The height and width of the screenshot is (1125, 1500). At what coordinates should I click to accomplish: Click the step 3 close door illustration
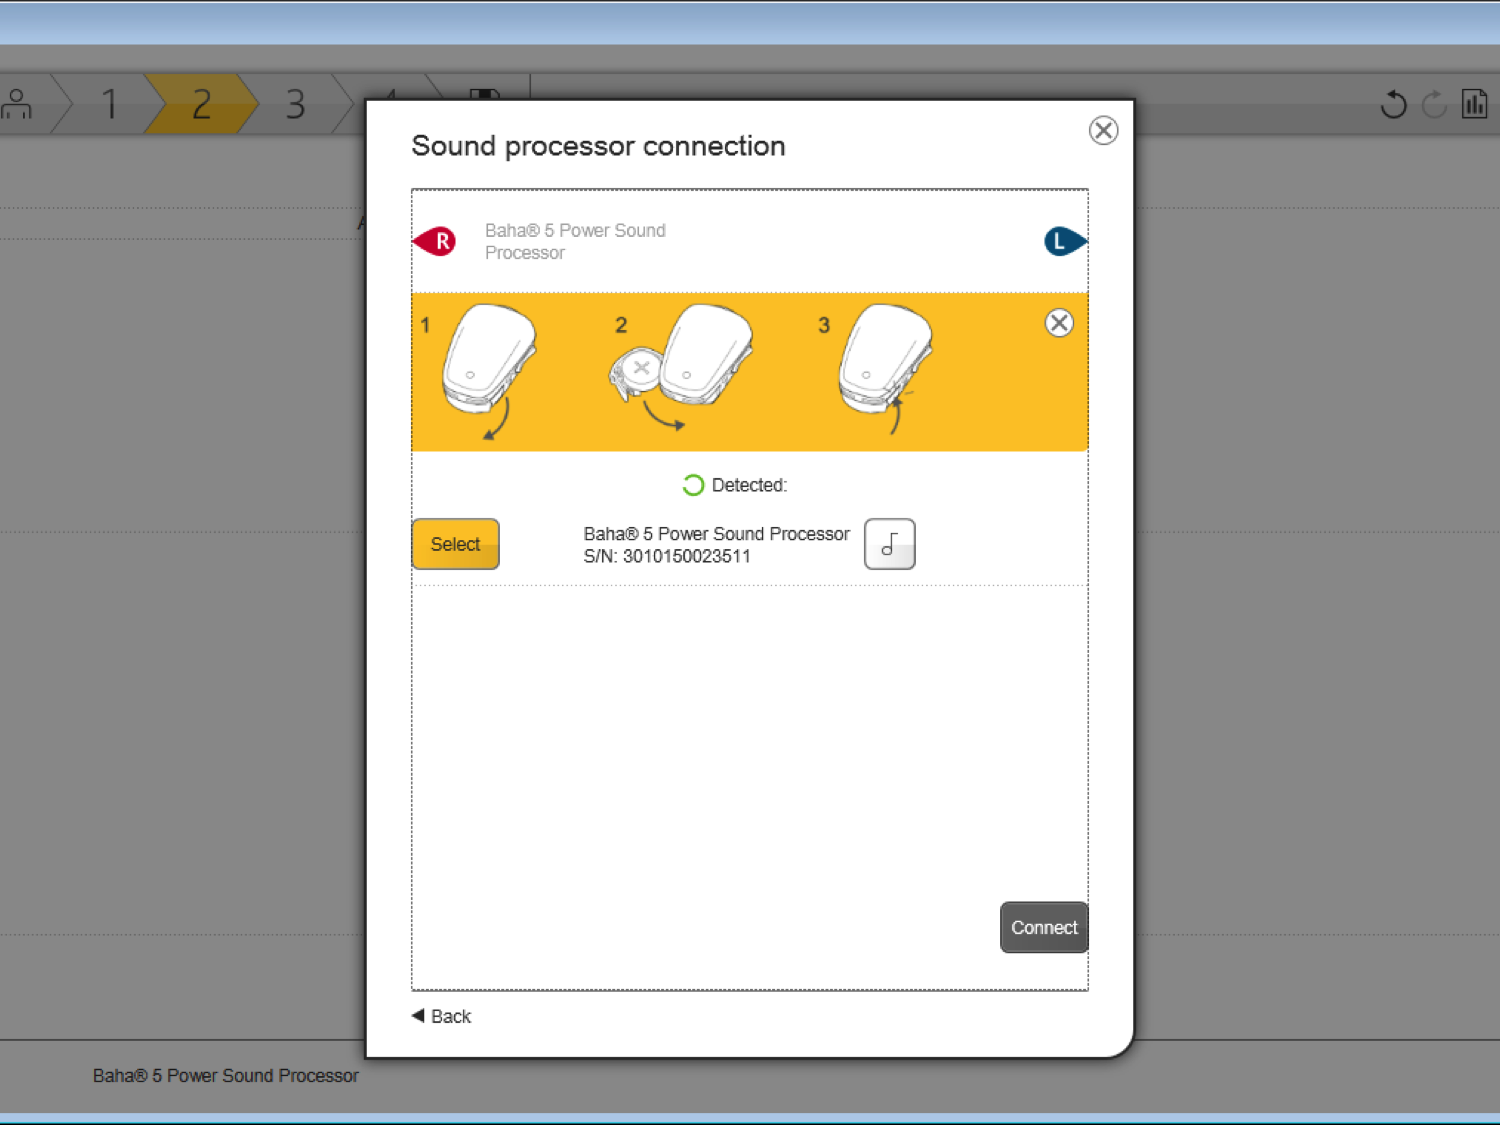886,368
